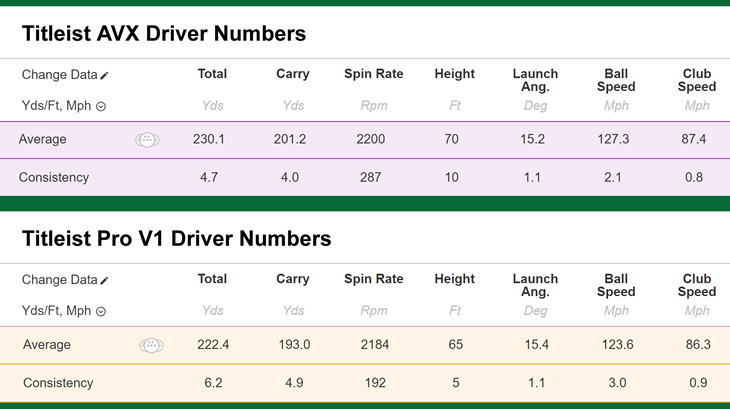This screenshot has width=730, height=409.
Task: Select the Carry column header in AVX table
Action: click(x=293, y=74)
